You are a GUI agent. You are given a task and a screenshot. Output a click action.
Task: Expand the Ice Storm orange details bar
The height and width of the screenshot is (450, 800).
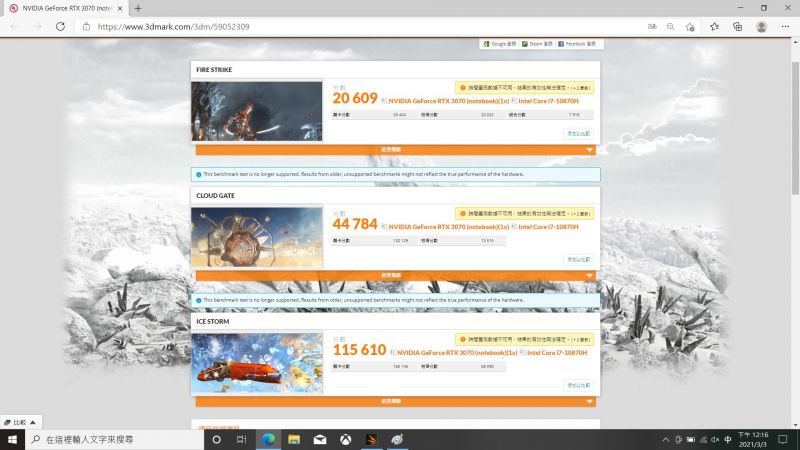[395, 402]
